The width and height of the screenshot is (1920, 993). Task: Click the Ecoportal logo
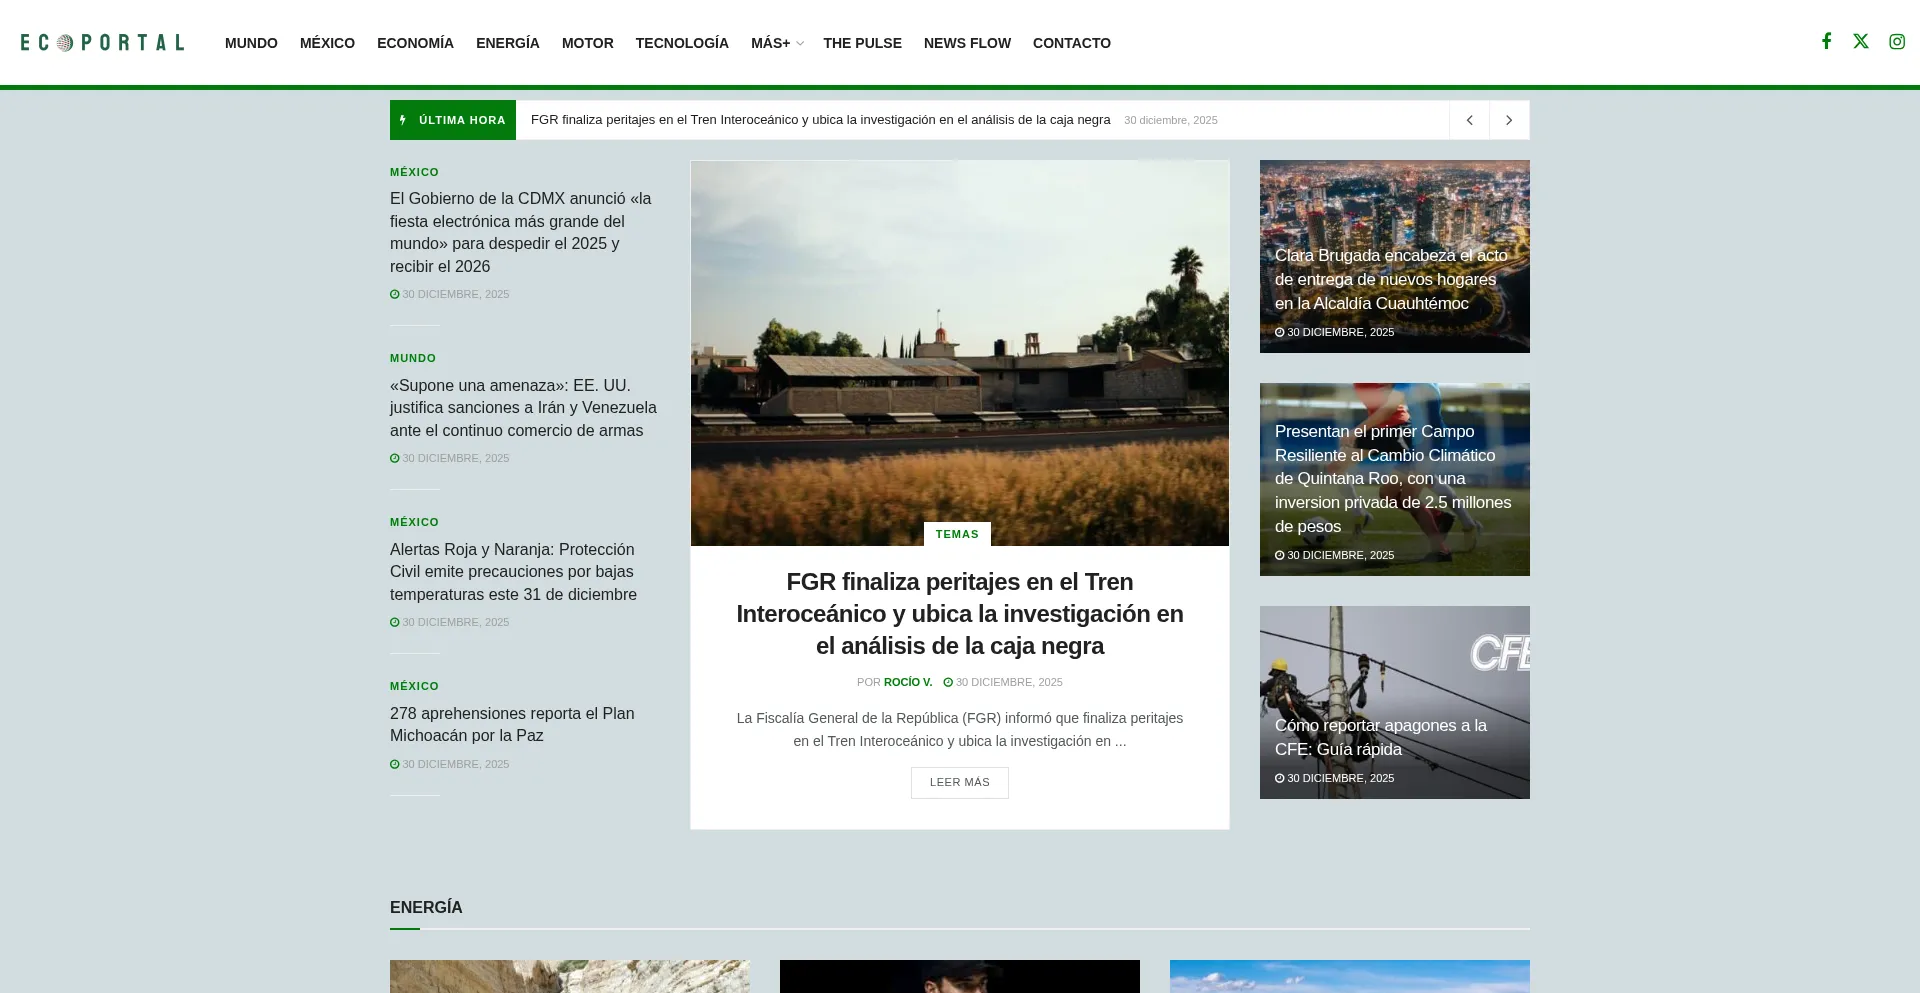(x=101, y=42)
